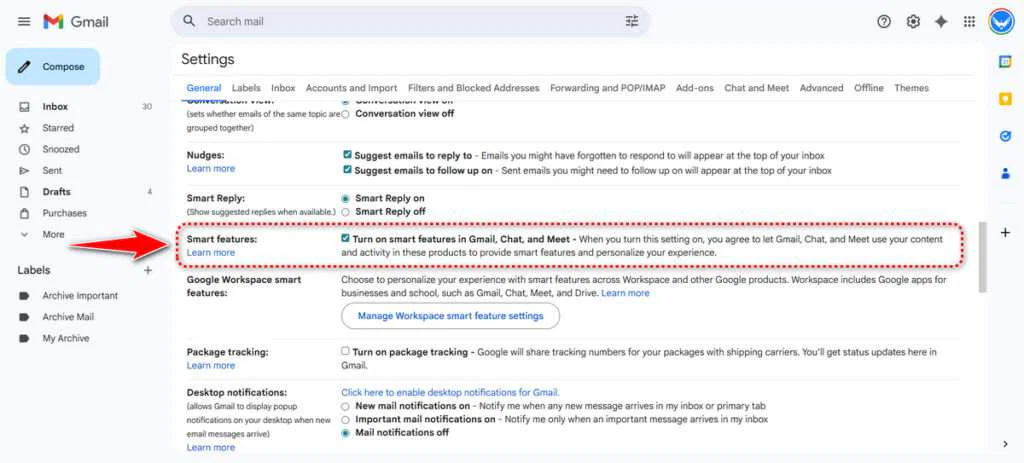This screenshot has width=1024, height=463.
Task: Switch to the General tab
Action: [204, 88]
